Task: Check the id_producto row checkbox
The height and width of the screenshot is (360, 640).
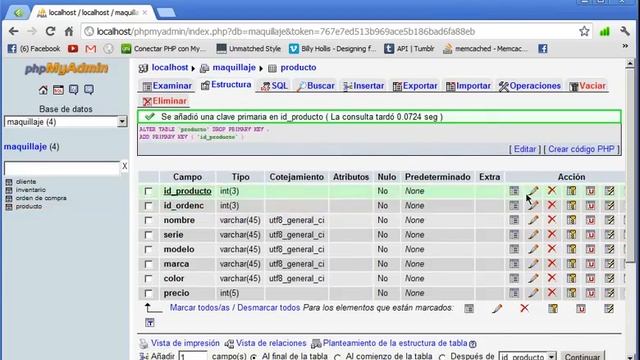Action: (x=148, y=191)
